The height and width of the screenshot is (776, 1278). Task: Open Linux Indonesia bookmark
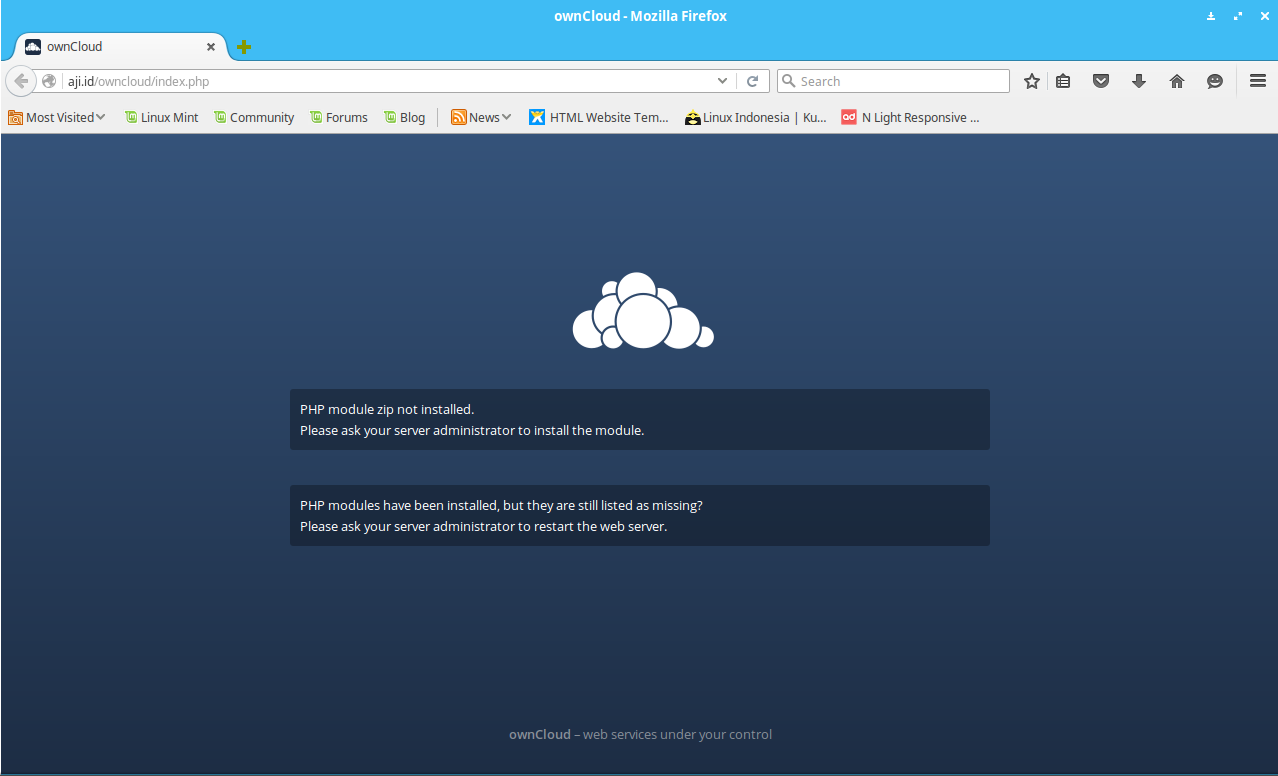pyautogui.click(x=756, y=117)
